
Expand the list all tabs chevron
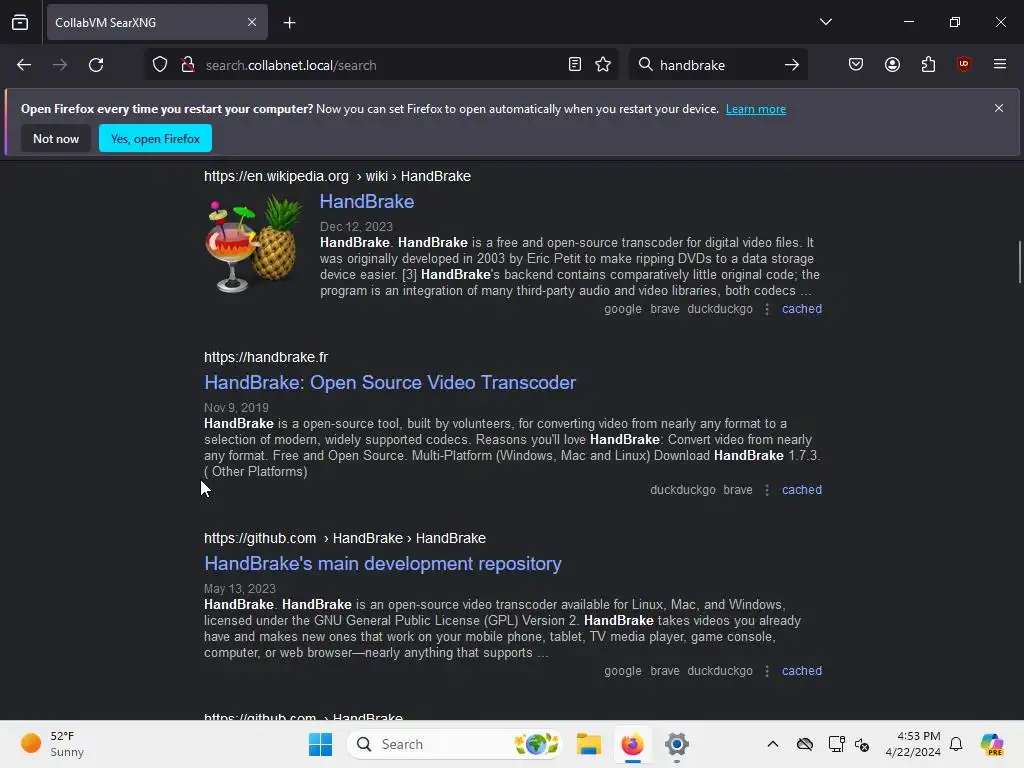click(825, 22)
